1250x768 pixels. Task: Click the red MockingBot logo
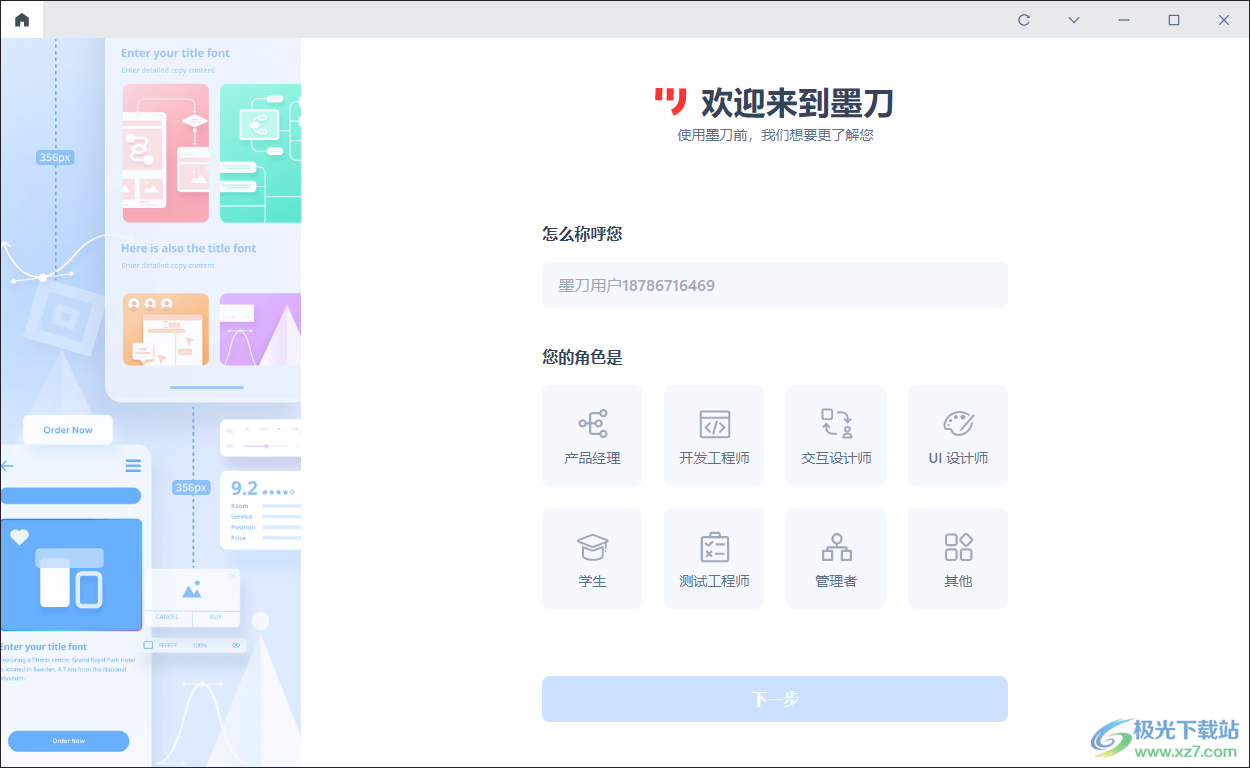(x=670, y=101)
